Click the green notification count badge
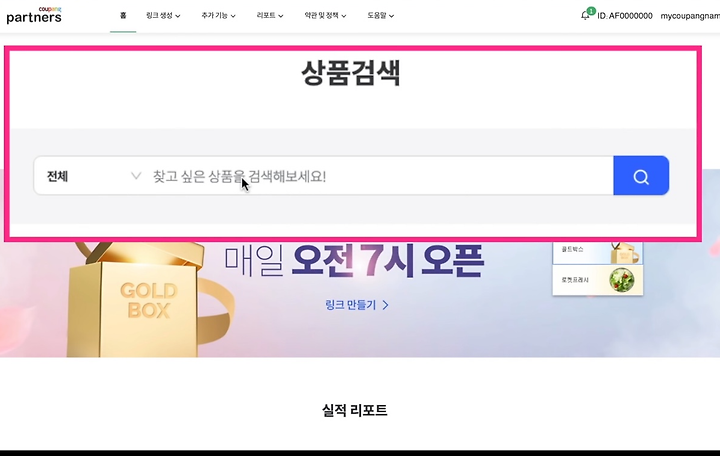The image size is (720, 456). point(591,11)
